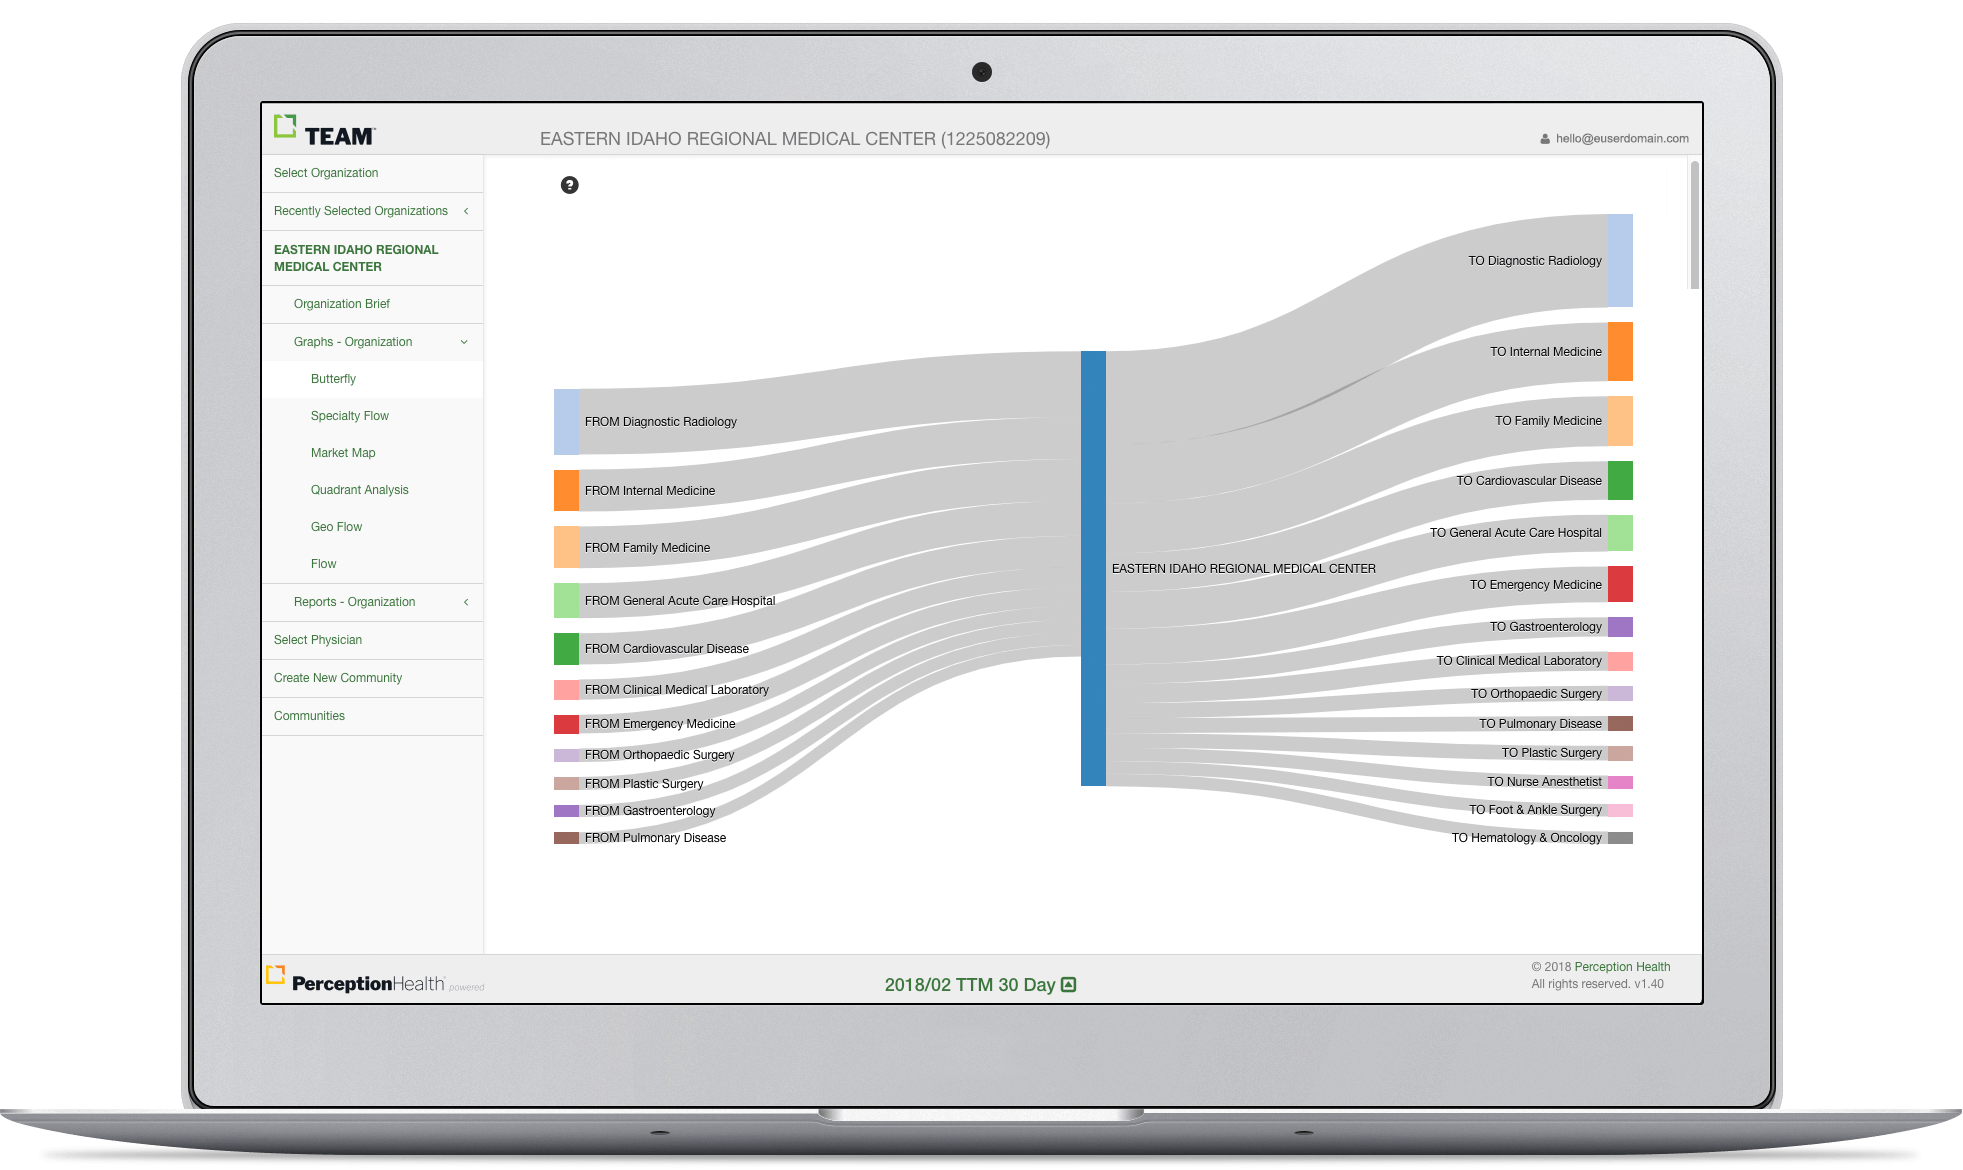The image size is (1963, 1170).
Task: Expand Recently Selected Organizations chevron
Action: click(x=466, y=211)
